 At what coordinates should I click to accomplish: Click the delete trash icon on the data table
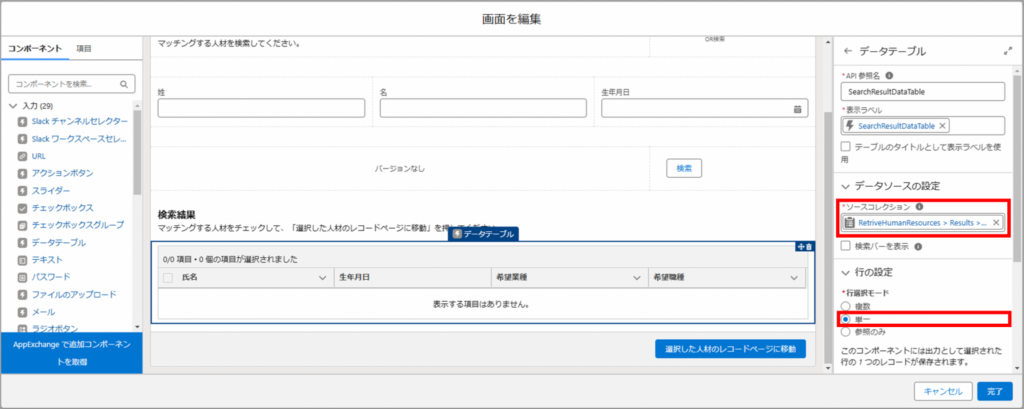tap(809, 247)
